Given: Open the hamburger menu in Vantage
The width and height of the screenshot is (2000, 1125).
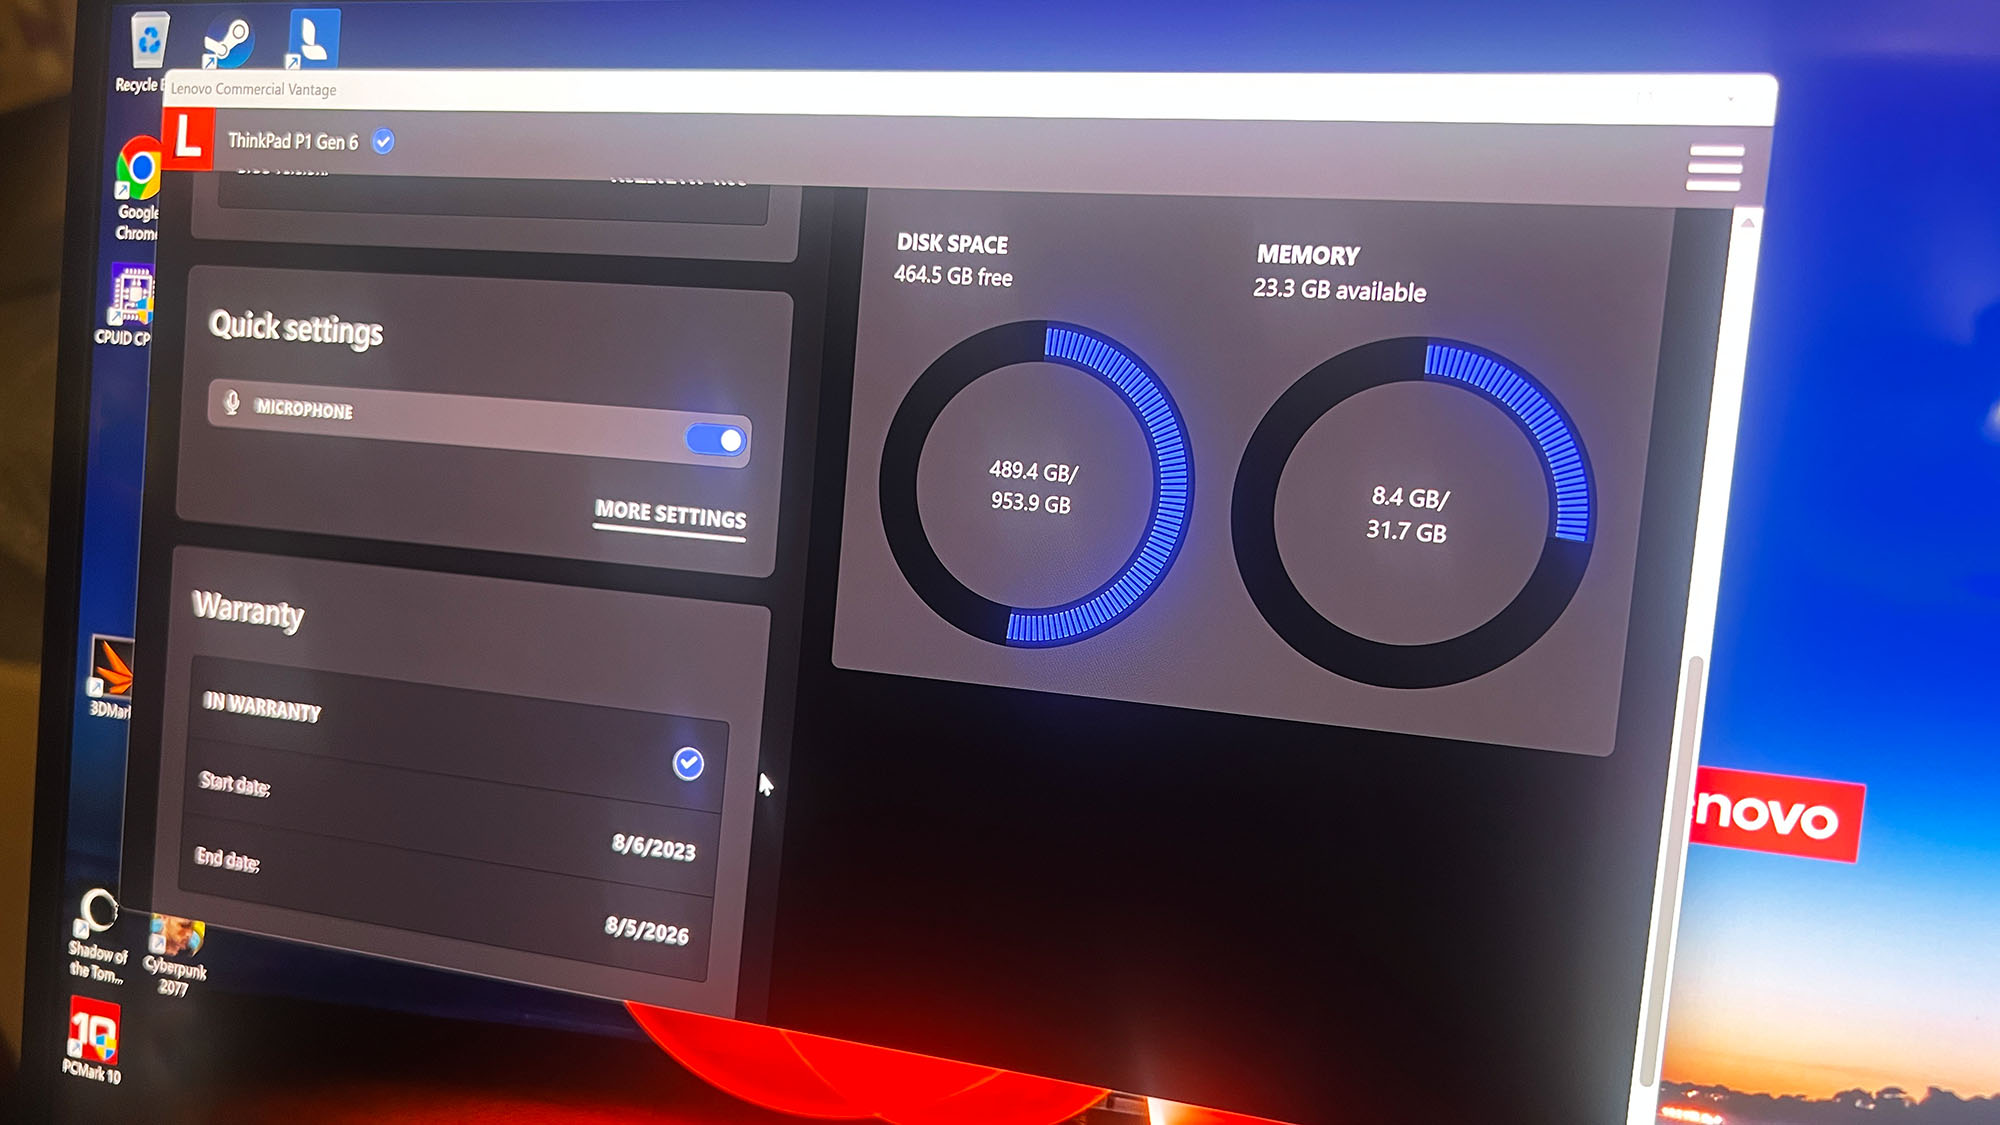Looking at the screenshot, I should click(x=1715, y=167).
